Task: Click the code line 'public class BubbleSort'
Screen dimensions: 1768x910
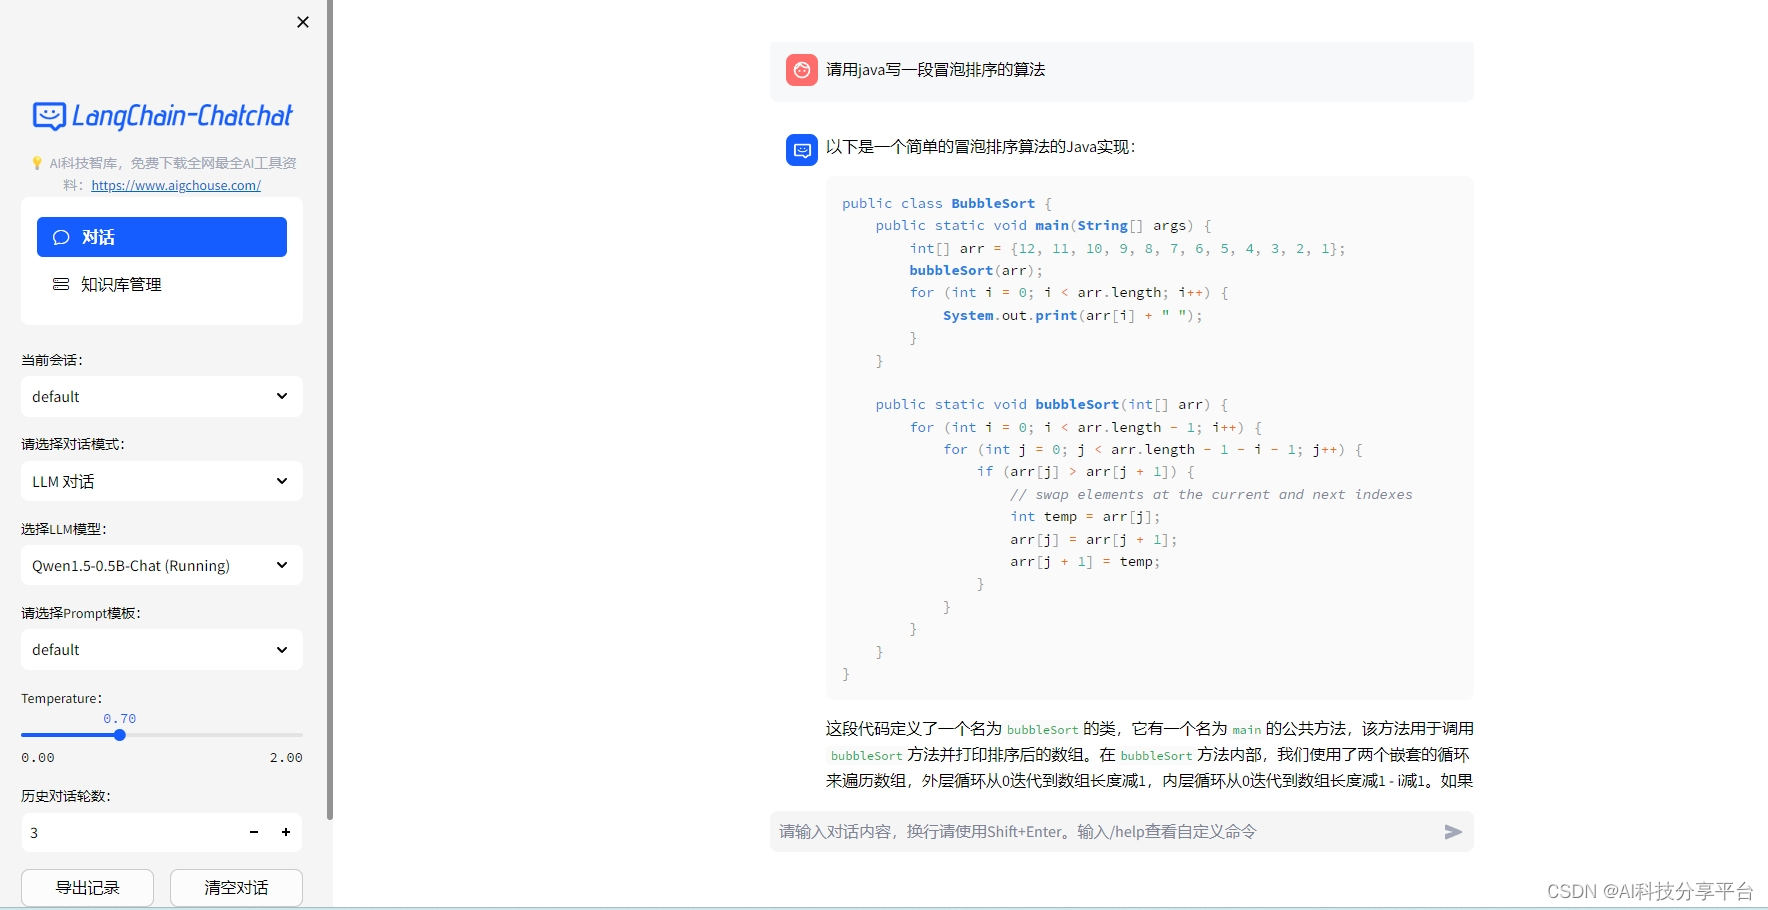Action: point(946,203)
